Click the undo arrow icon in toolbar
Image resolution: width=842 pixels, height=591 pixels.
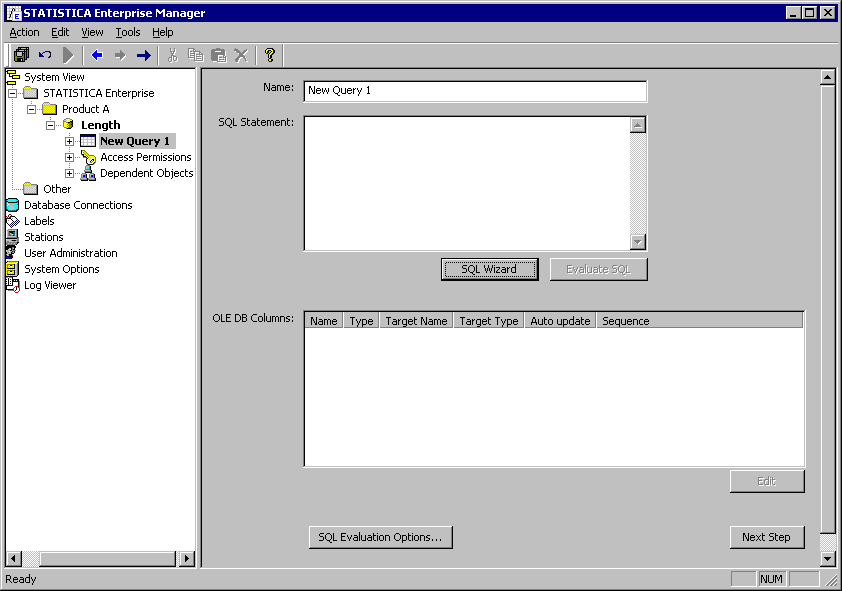point(45,55)
